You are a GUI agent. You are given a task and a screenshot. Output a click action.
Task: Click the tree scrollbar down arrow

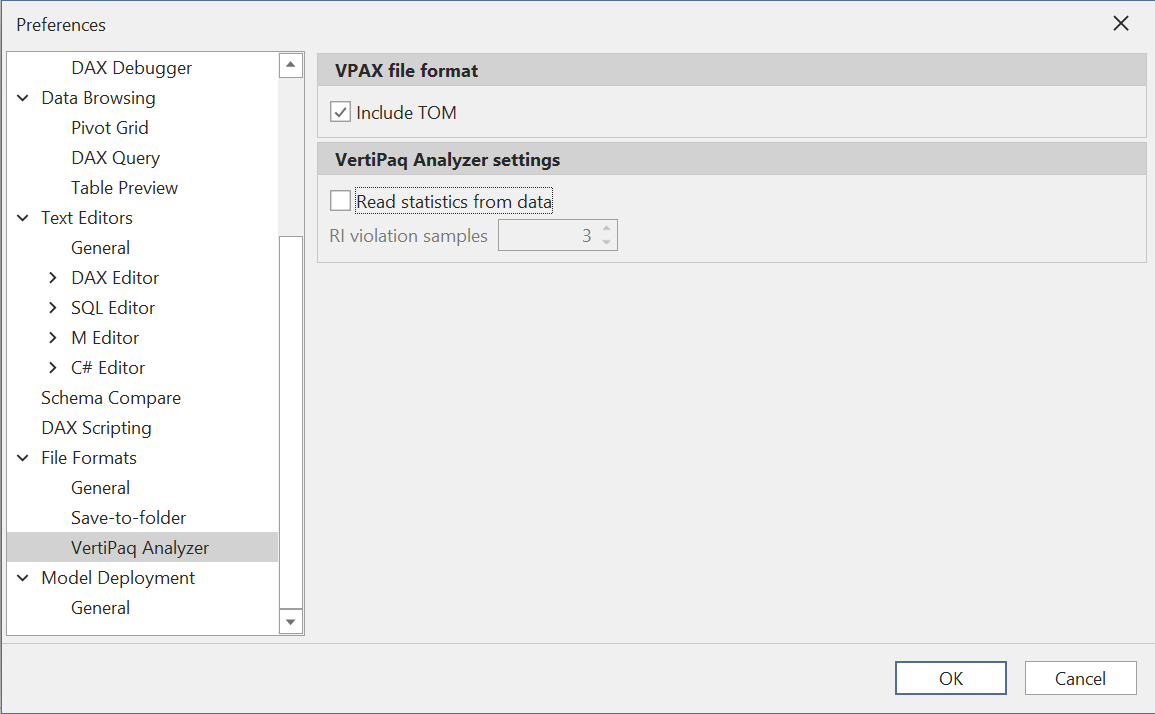coord(291,622)
